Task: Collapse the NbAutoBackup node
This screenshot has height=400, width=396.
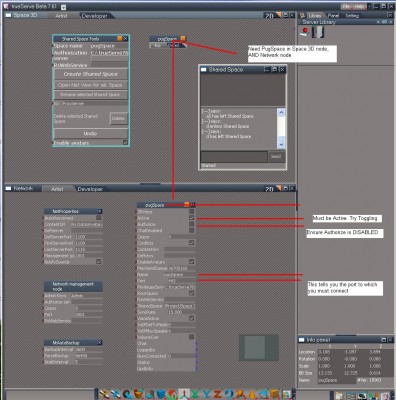Action: click(x=100, y=342)
